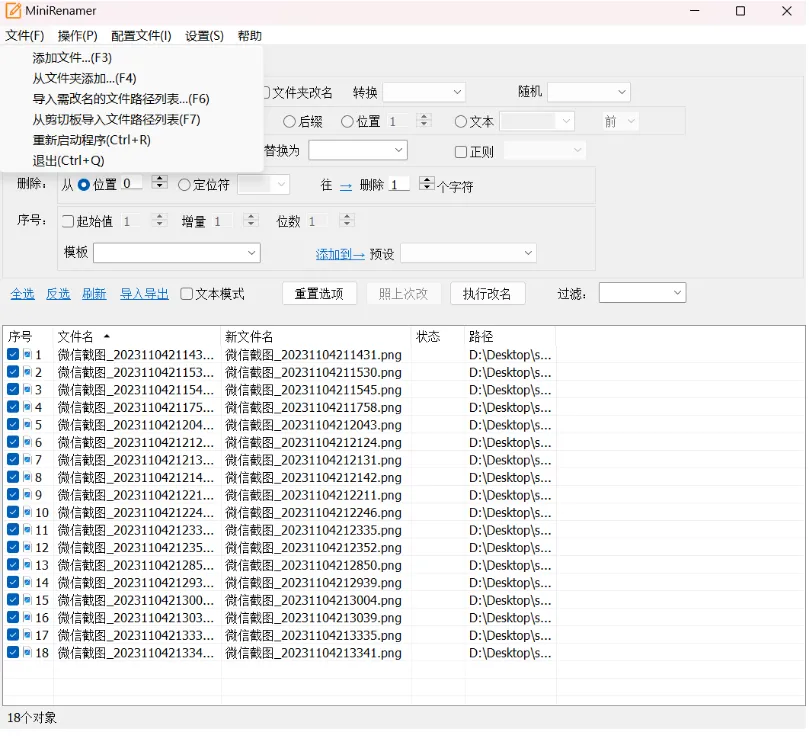Select the 文本 radio button
The image size is (809, 739).
[x=460, y=122]
